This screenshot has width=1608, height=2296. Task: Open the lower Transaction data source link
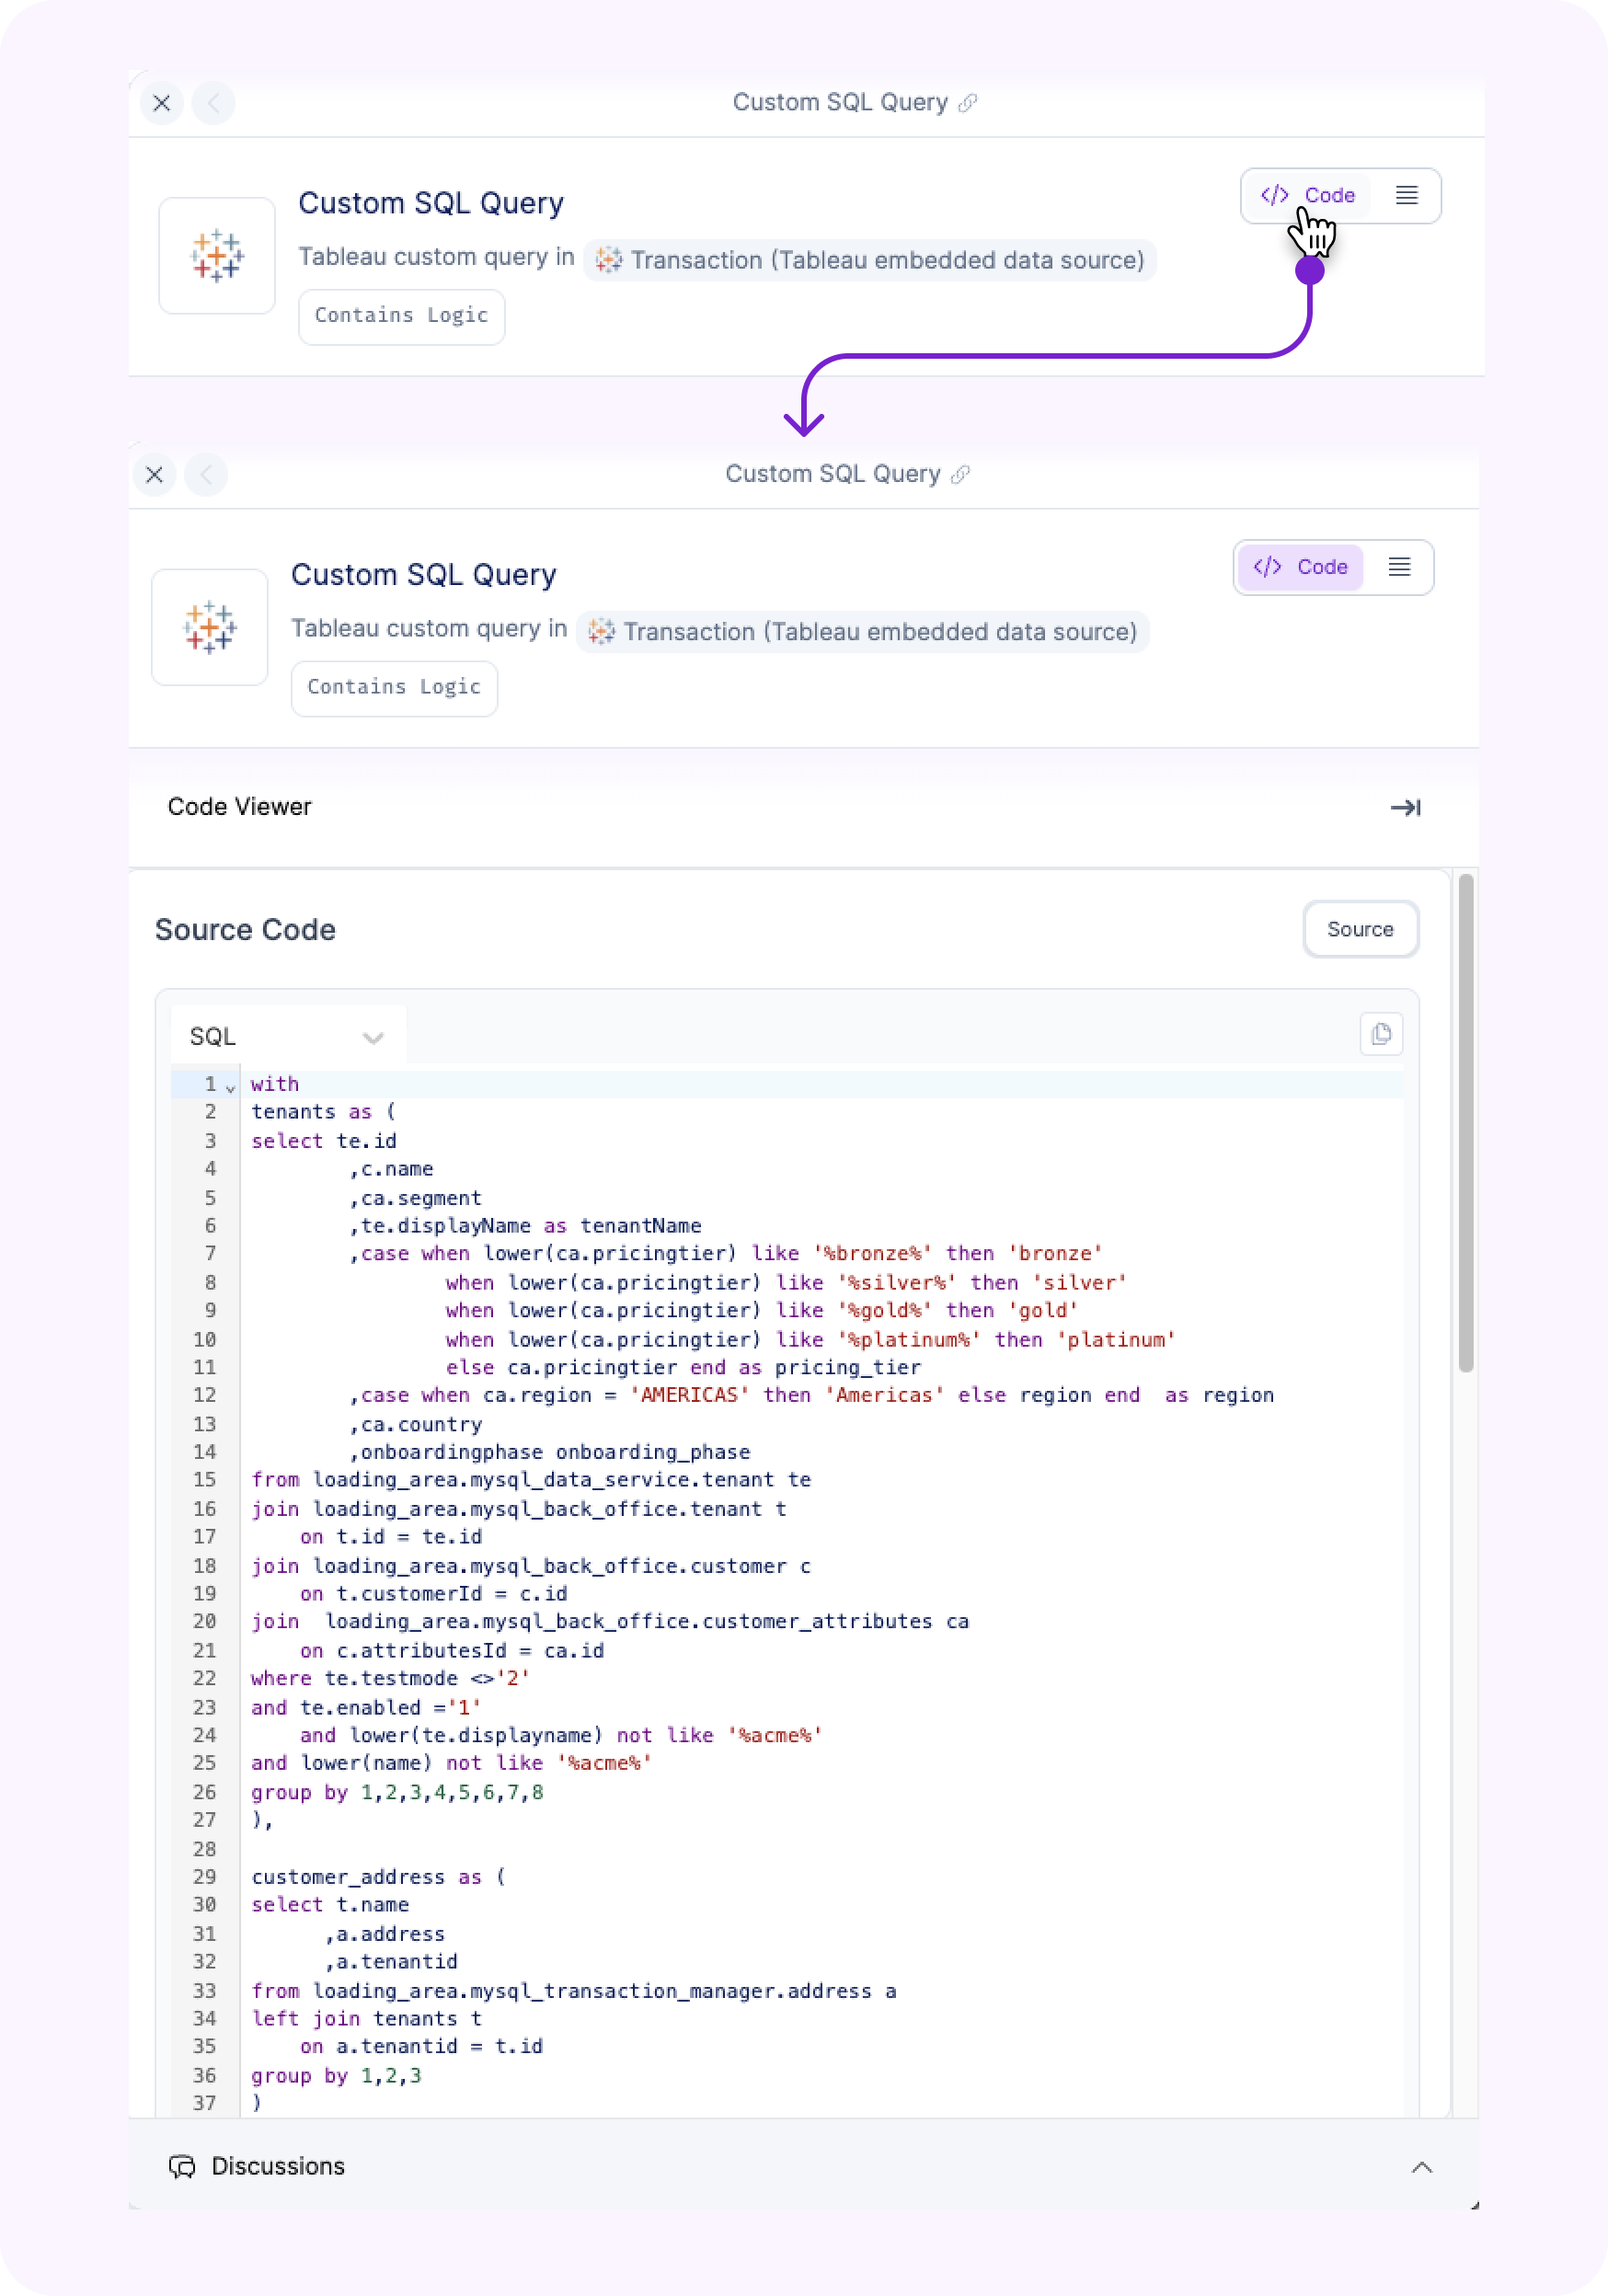click(862, 632)
